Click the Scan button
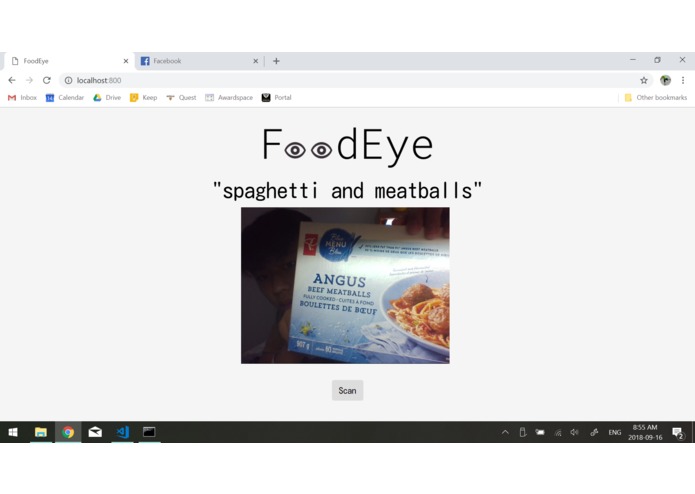 (x=348, y=390)
